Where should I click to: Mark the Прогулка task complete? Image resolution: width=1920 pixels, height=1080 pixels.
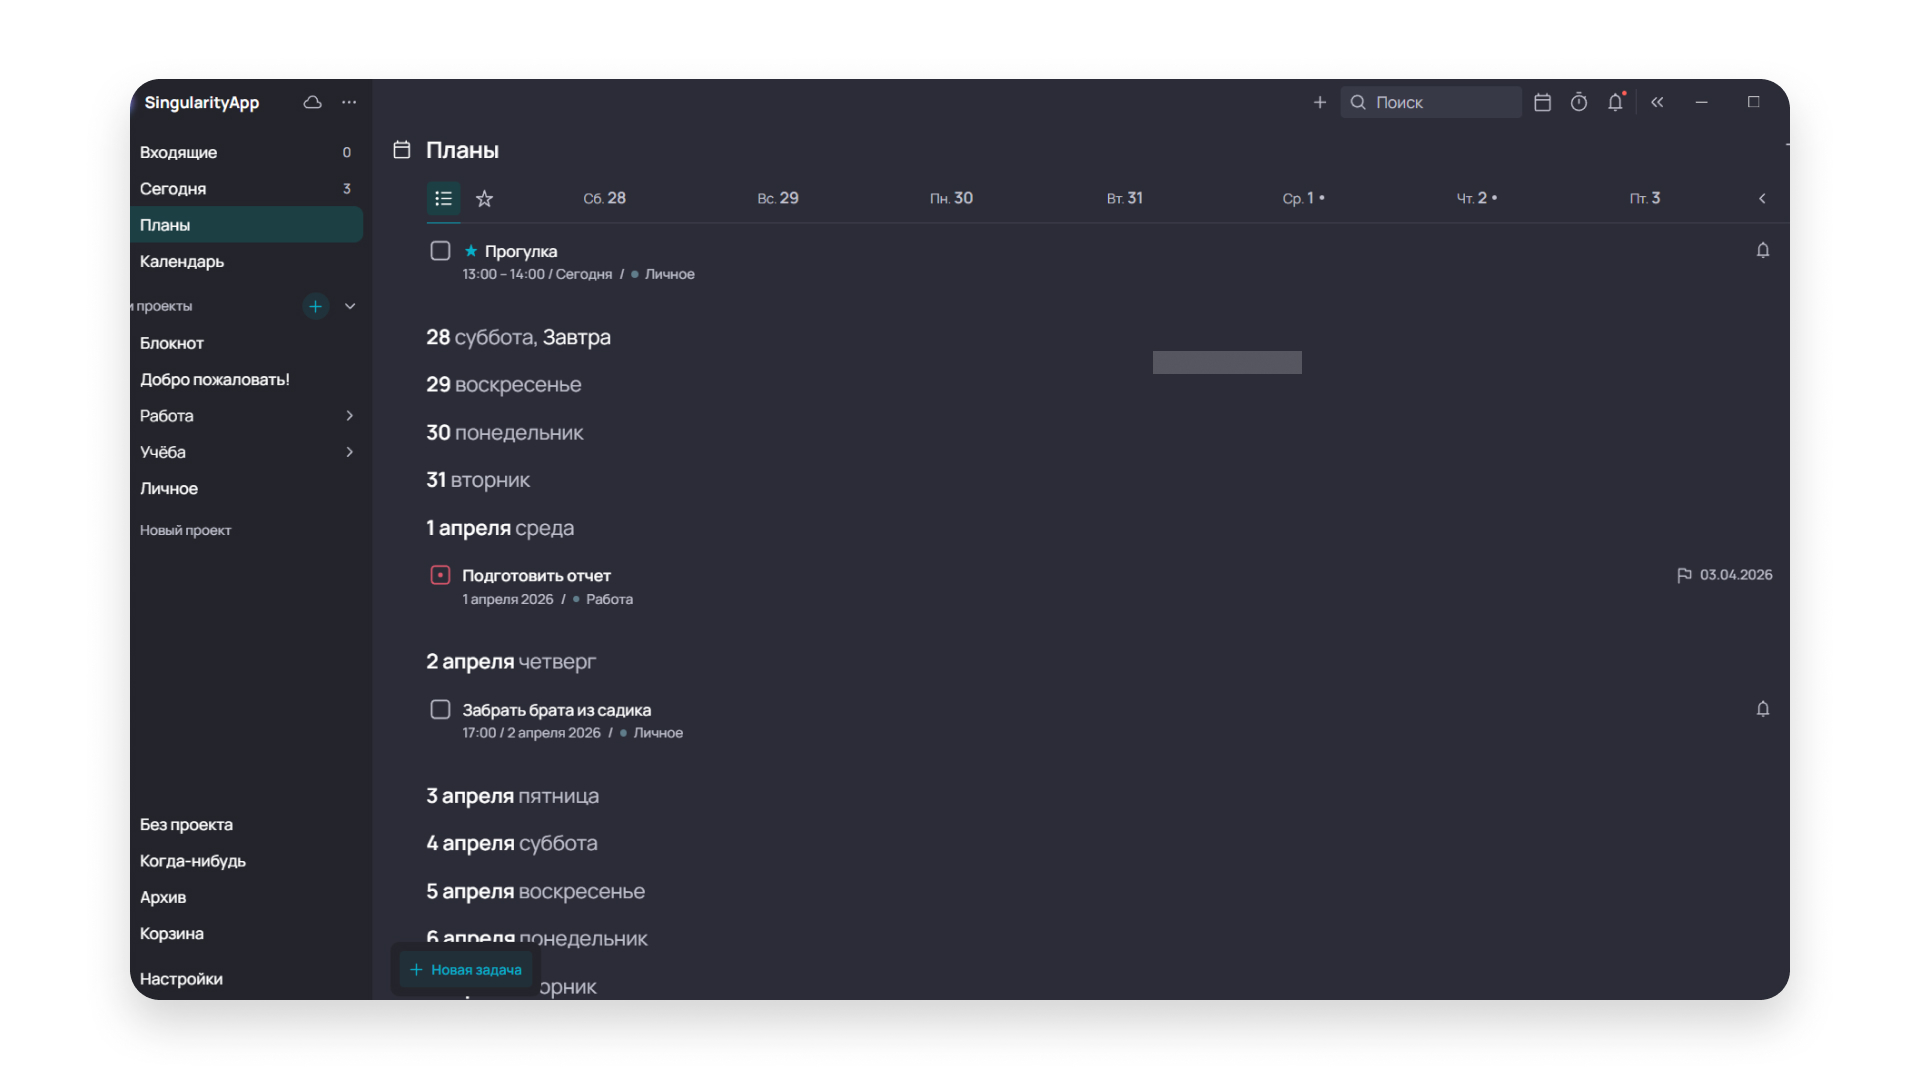pyautogui.click(x=440, y=250)
